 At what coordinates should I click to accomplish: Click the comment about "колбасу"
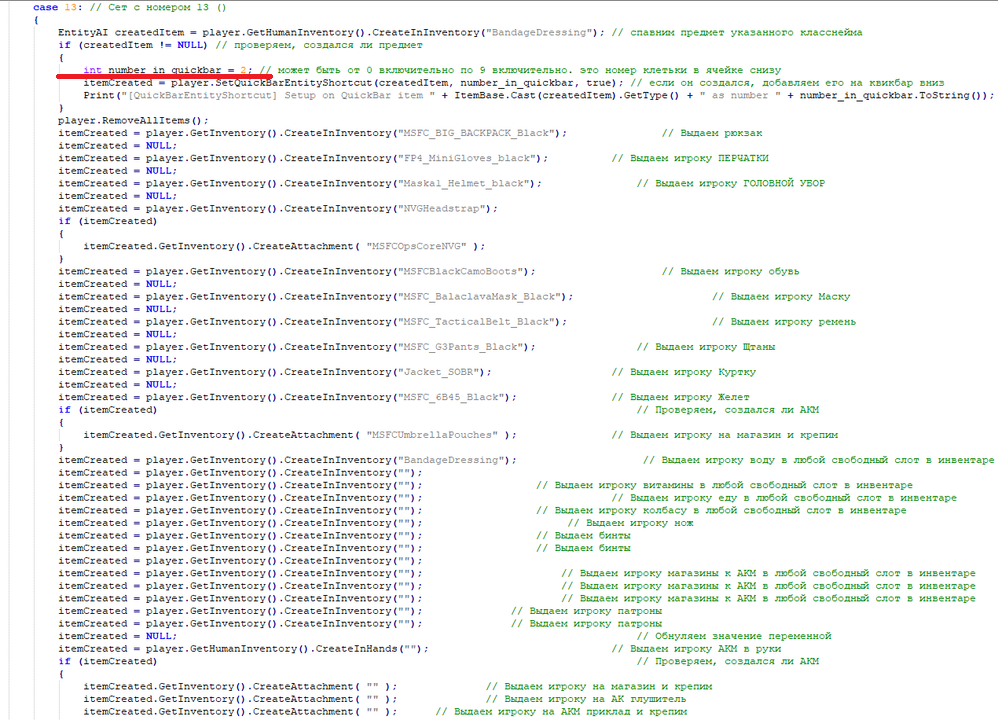tap(721, 511)
